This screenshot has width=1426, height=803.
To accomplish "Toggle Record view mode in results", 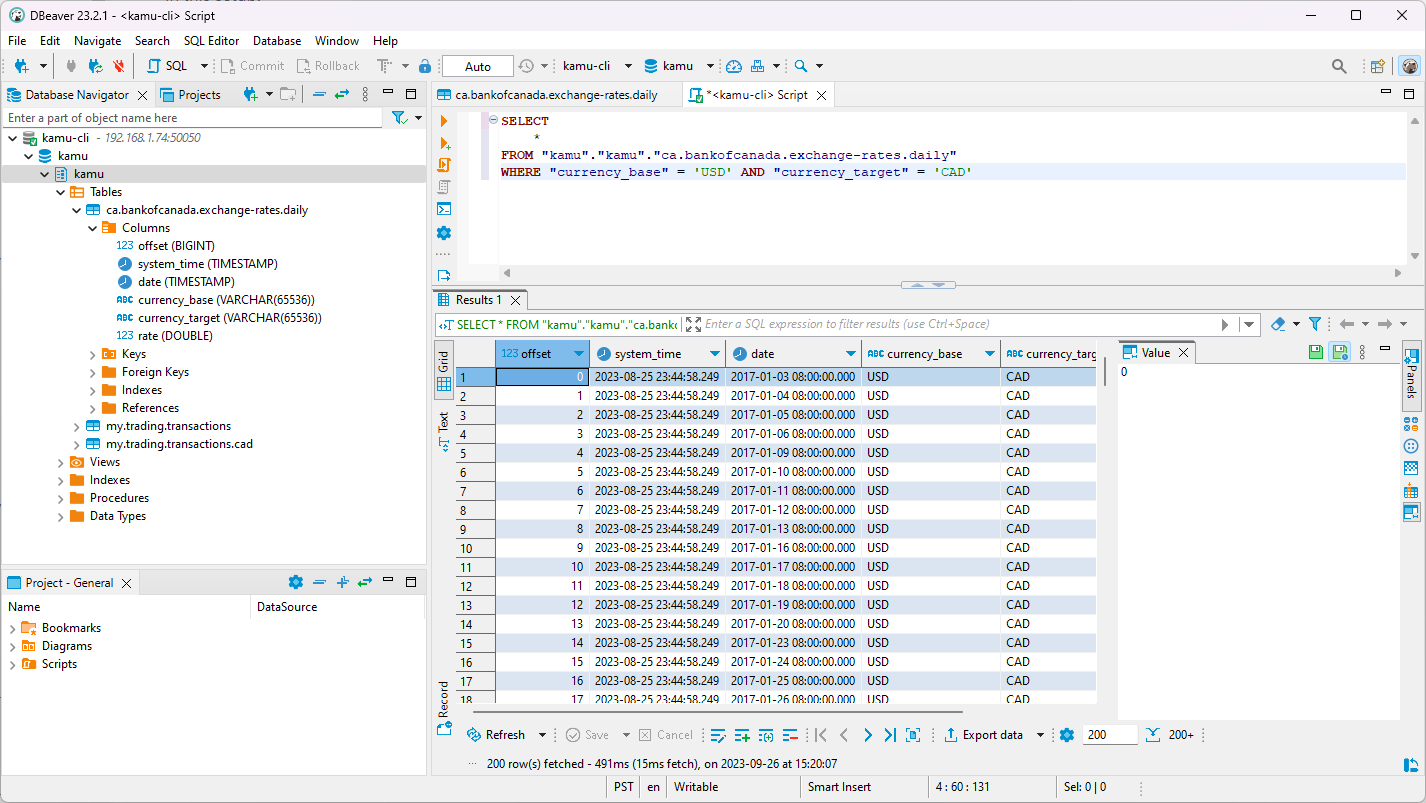I will point(443,707).
